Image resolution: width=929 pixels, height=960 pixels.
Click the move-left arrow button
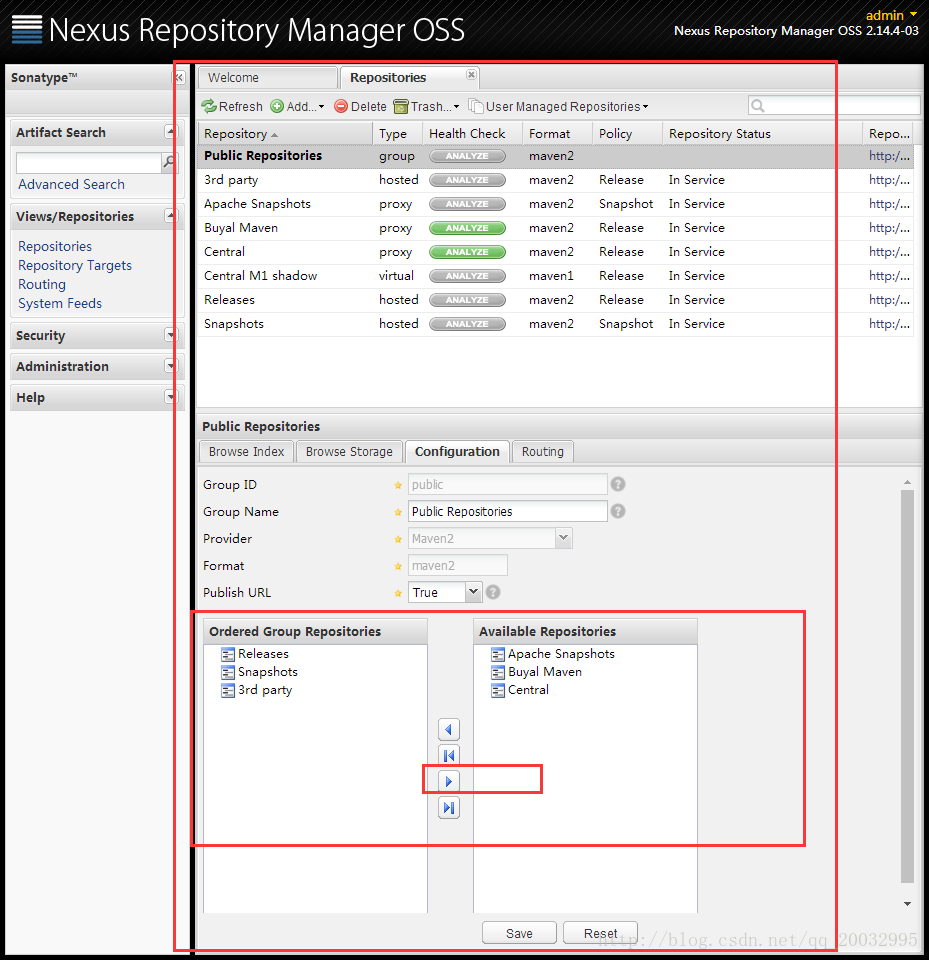click(449, 729)
